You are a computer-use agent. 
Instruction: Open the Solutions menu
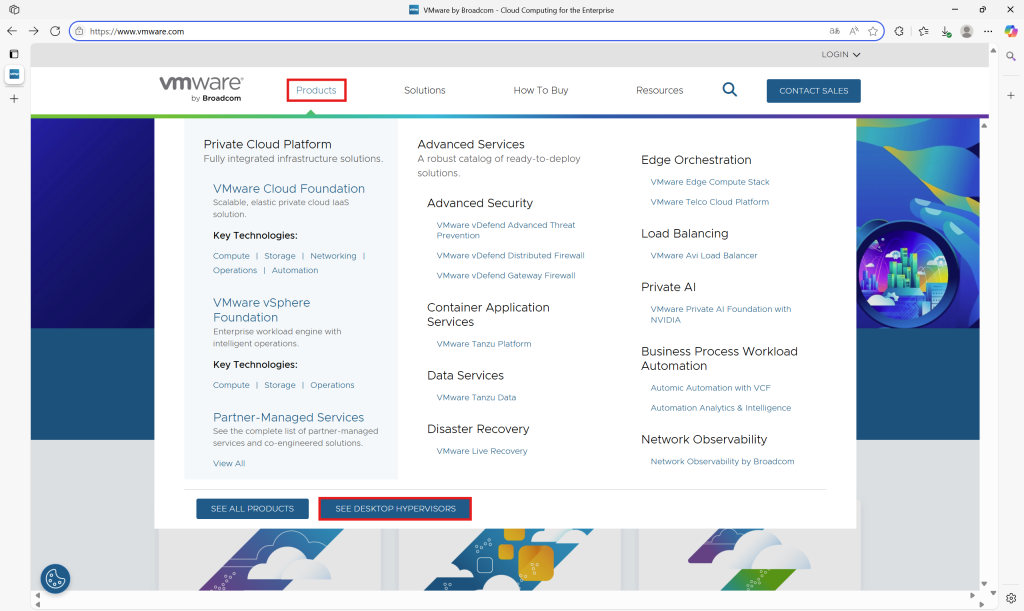(424, 90)
